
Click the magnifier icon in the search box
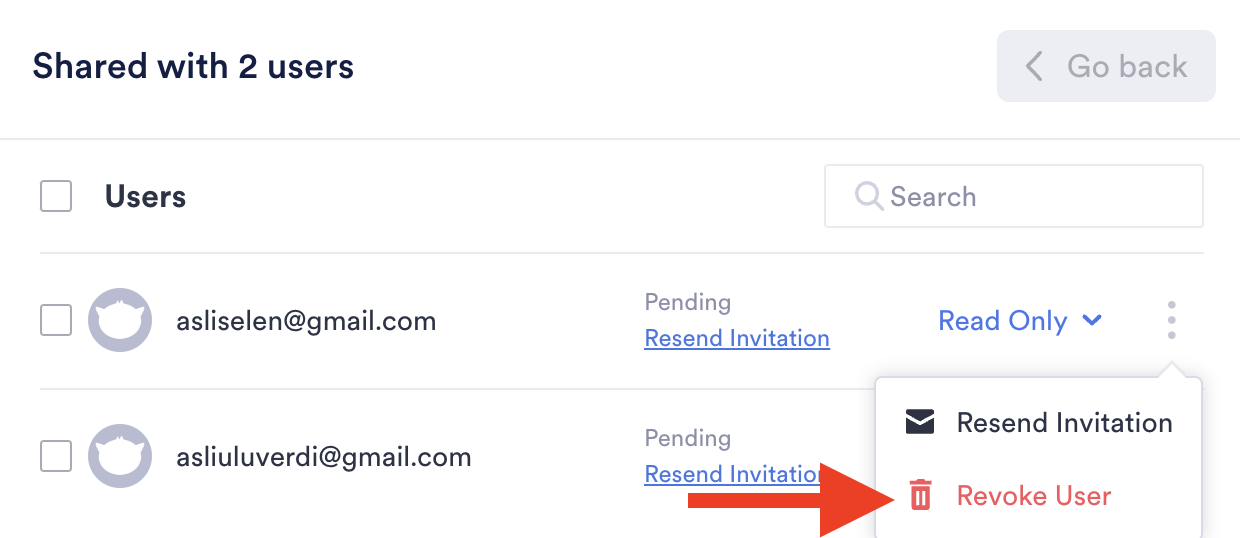(x=868, y=196)
